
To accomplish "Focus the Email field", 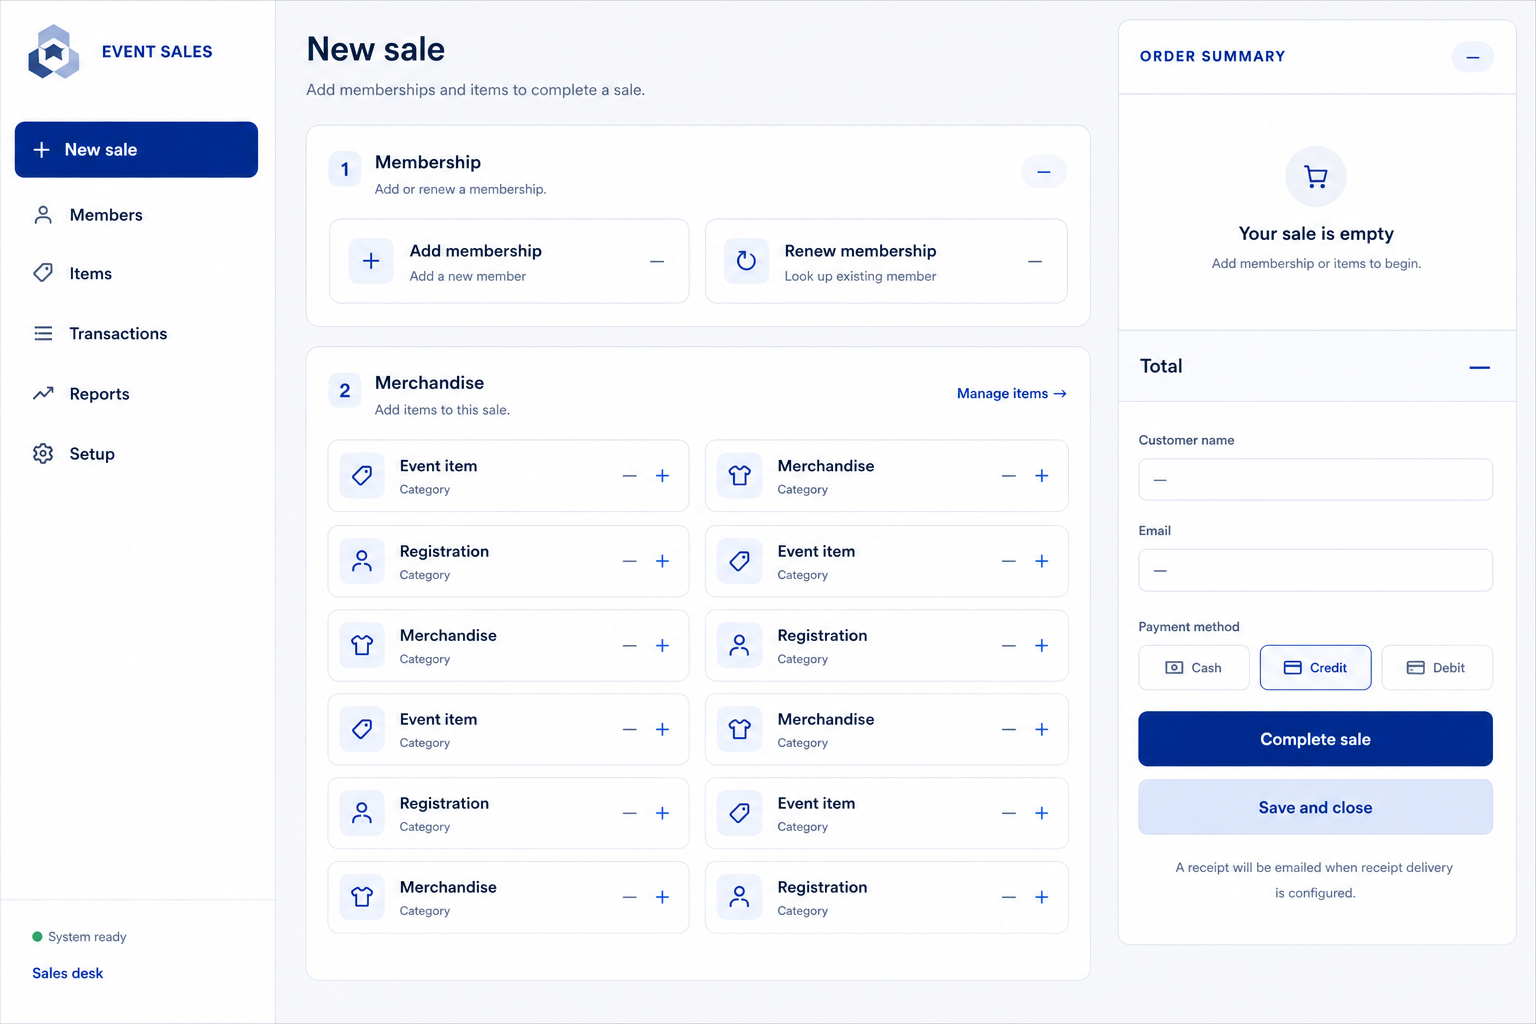I will (1315, 570).
